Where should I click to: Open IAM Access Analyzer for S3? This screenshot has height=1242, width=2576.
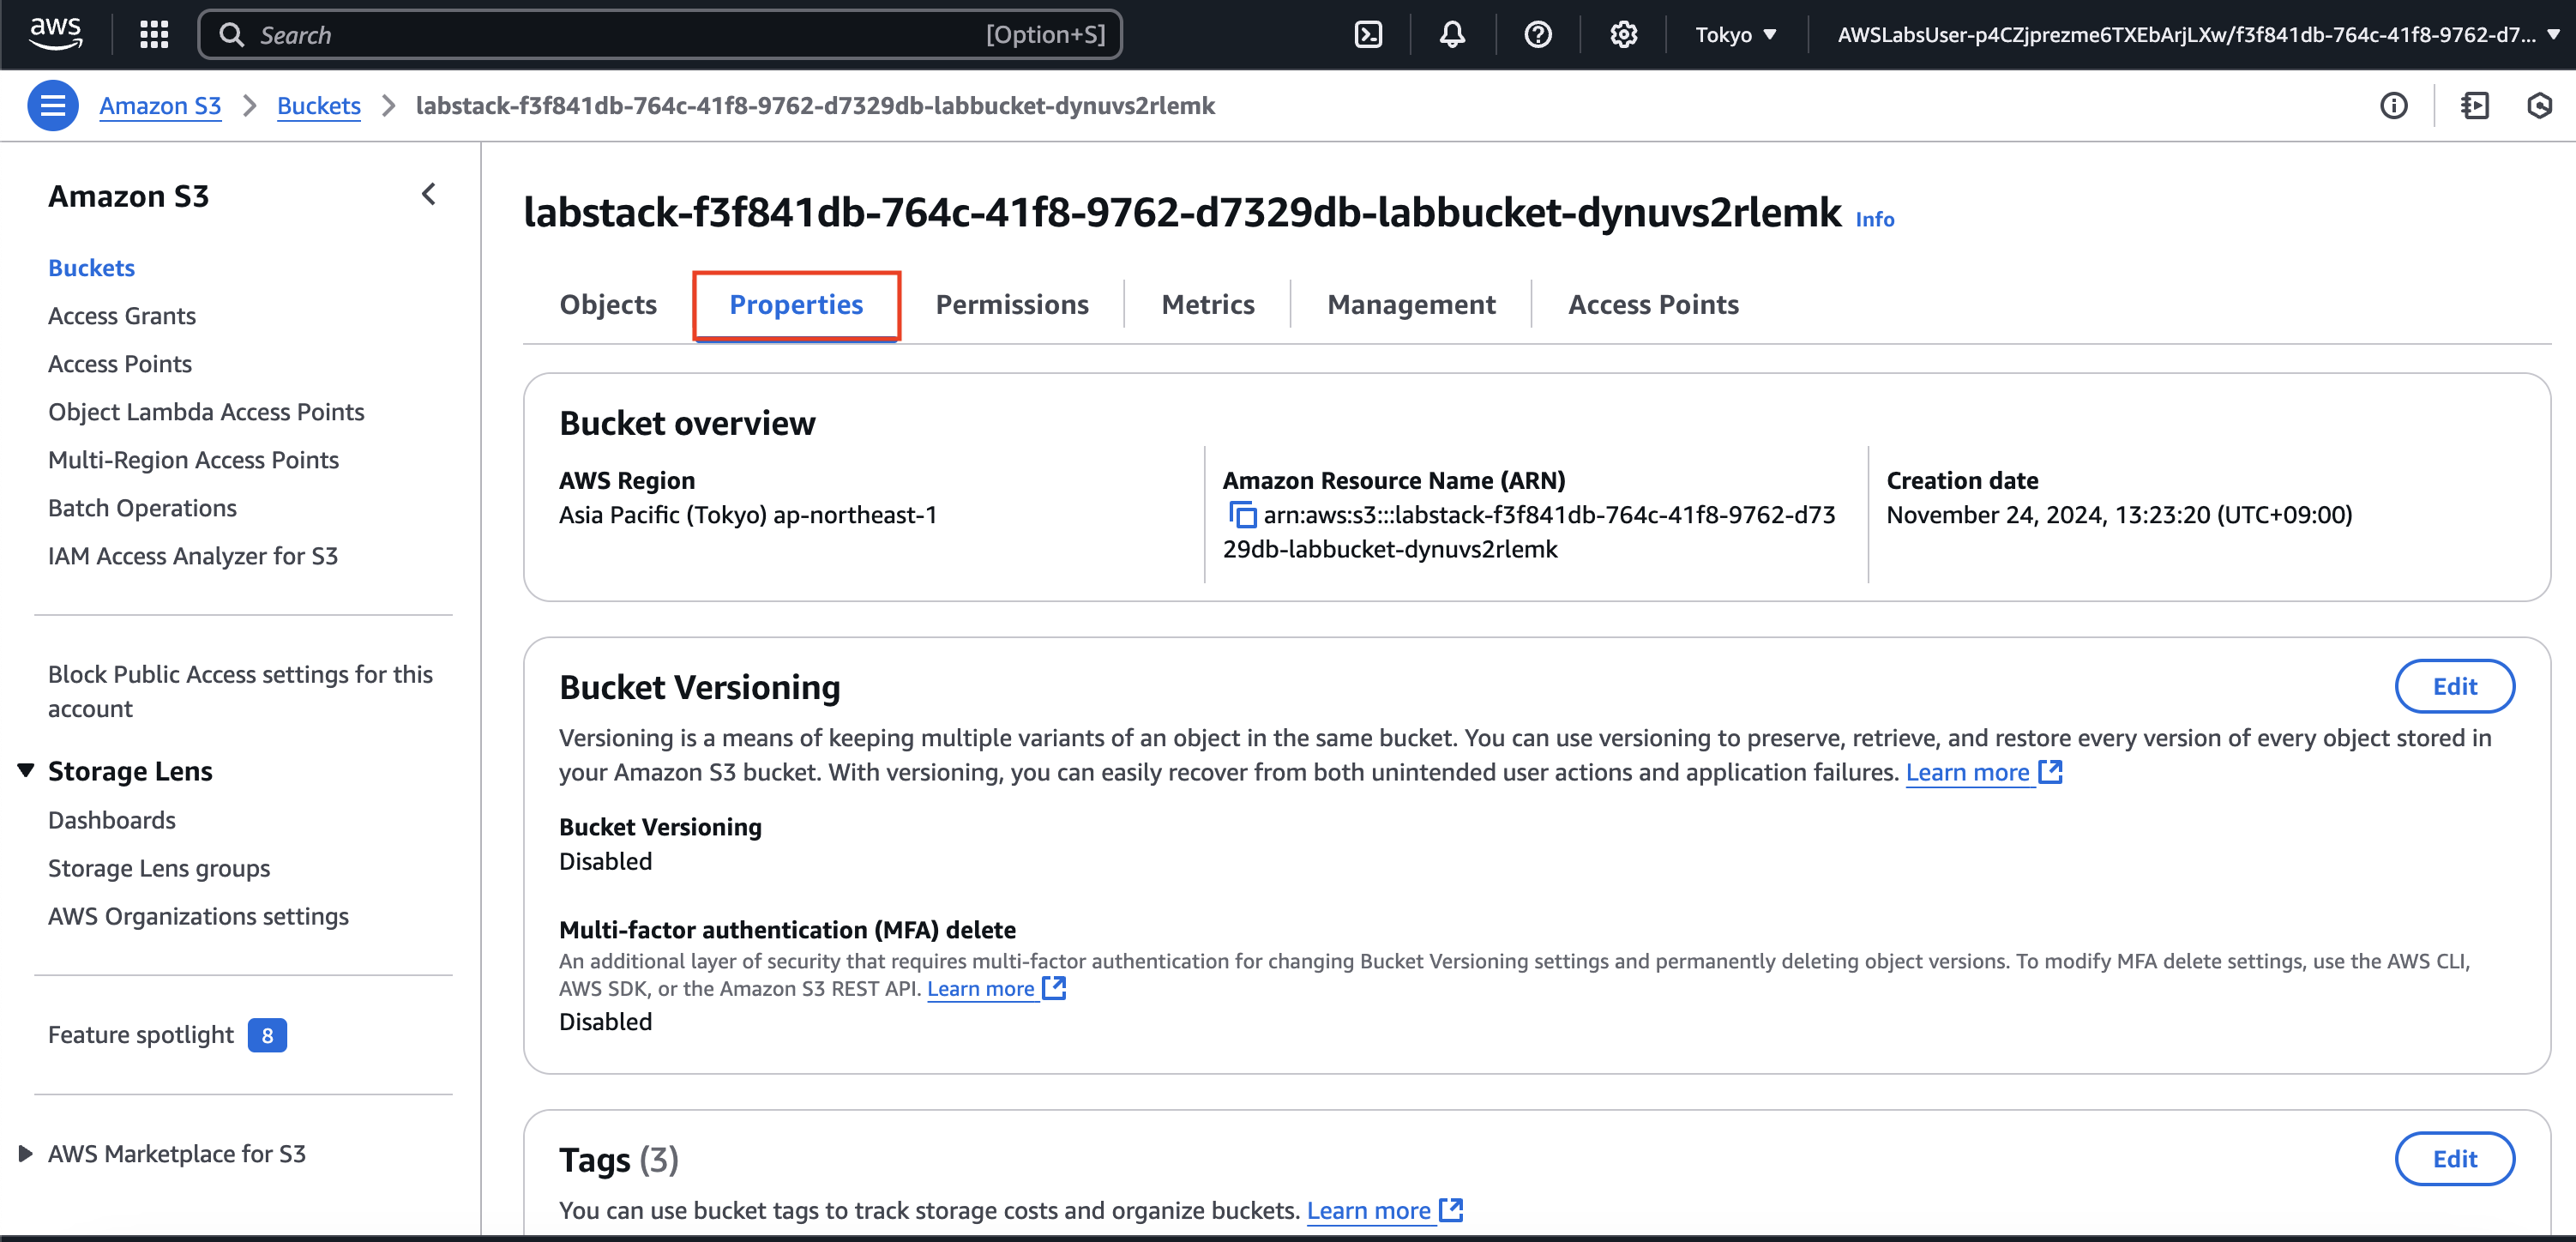[x=193, y=555]
